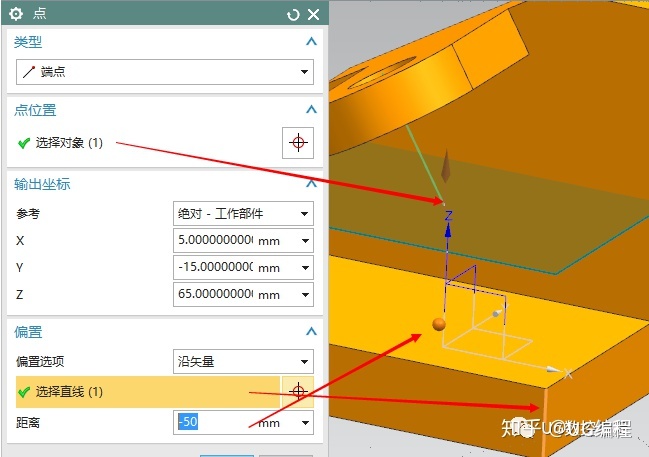
Task: Click the X coordinate input field
Action: (214, 241)
